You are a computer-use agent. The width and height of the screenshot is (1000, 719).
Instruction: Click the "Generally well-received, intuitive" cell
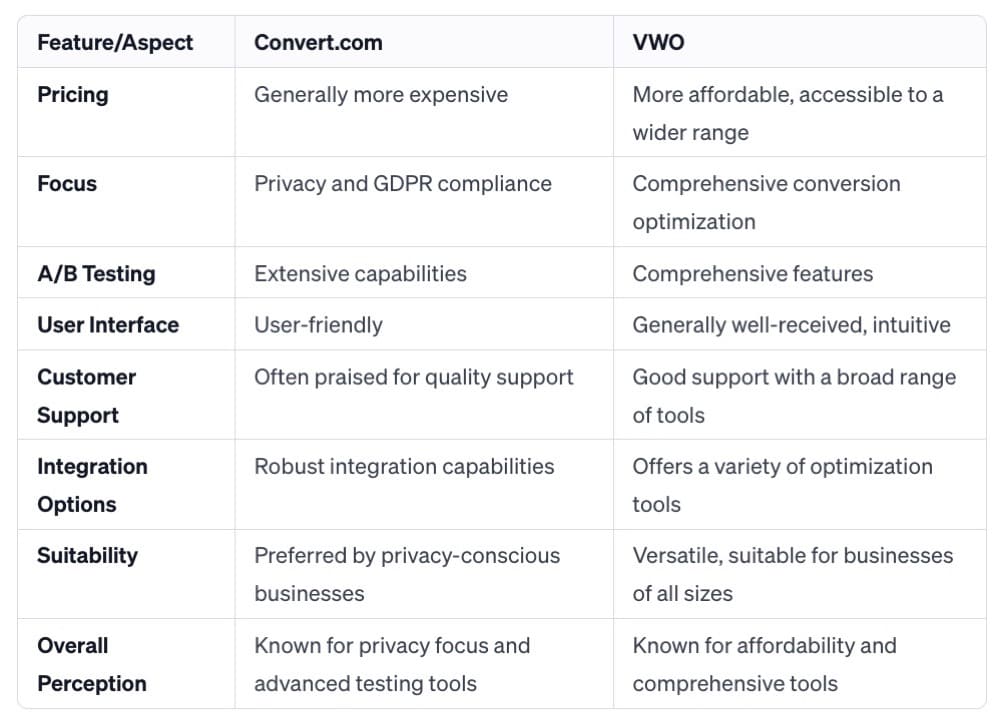click(x=791, y=325)
